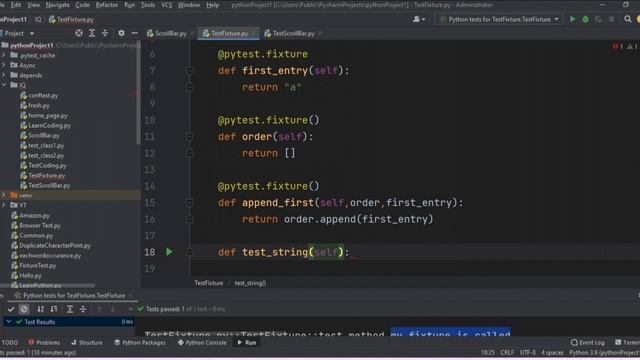Sort test results alphabetically
The width and height of the screenshot is (640, 360).
pyautogui.click(x=40, y=309)
